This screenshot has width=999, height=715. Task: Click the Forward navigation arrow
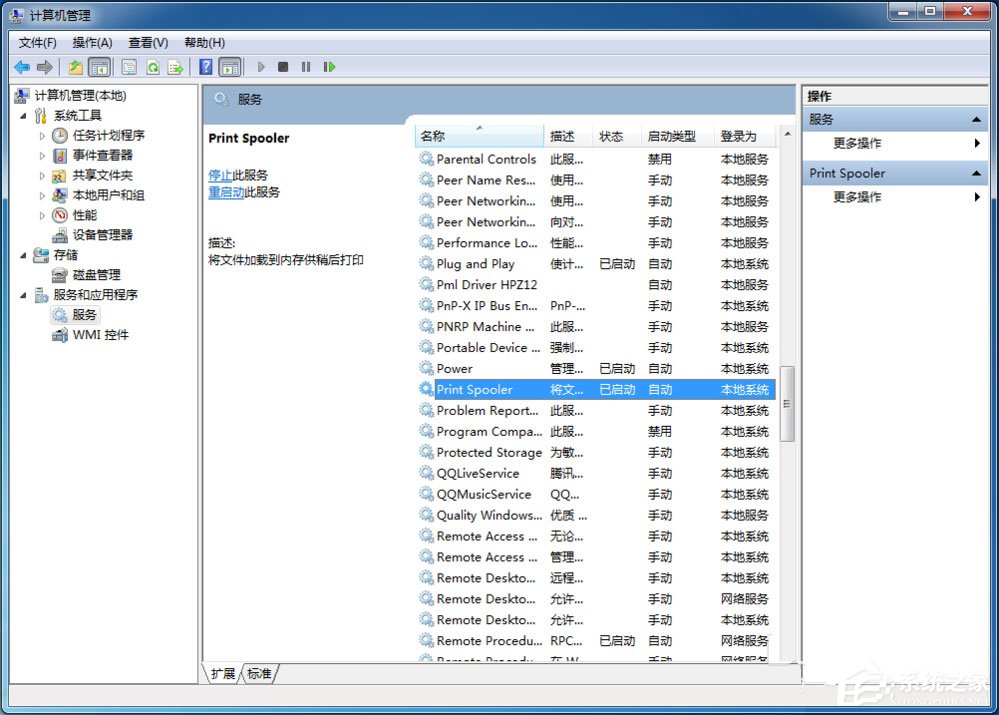click(x=43, y=67)
